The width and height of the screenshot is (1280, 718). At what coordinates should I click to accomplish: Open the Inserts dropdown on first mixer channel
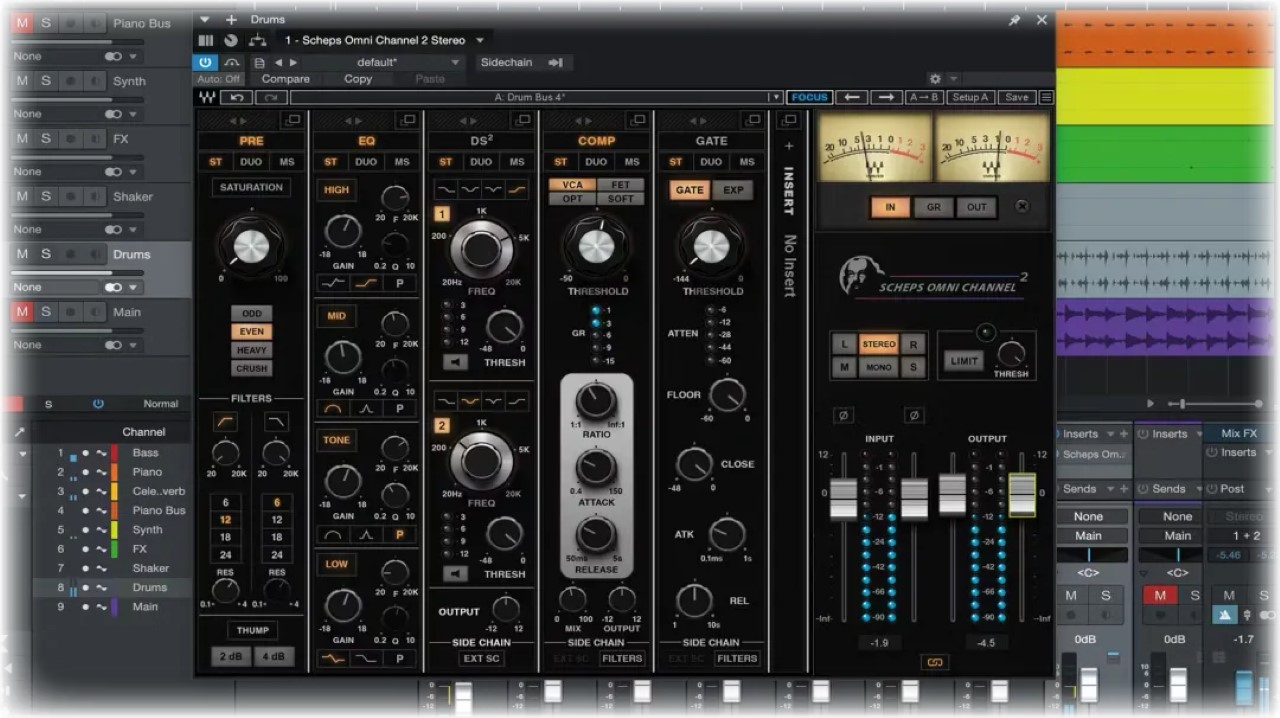pos(1108,434)
